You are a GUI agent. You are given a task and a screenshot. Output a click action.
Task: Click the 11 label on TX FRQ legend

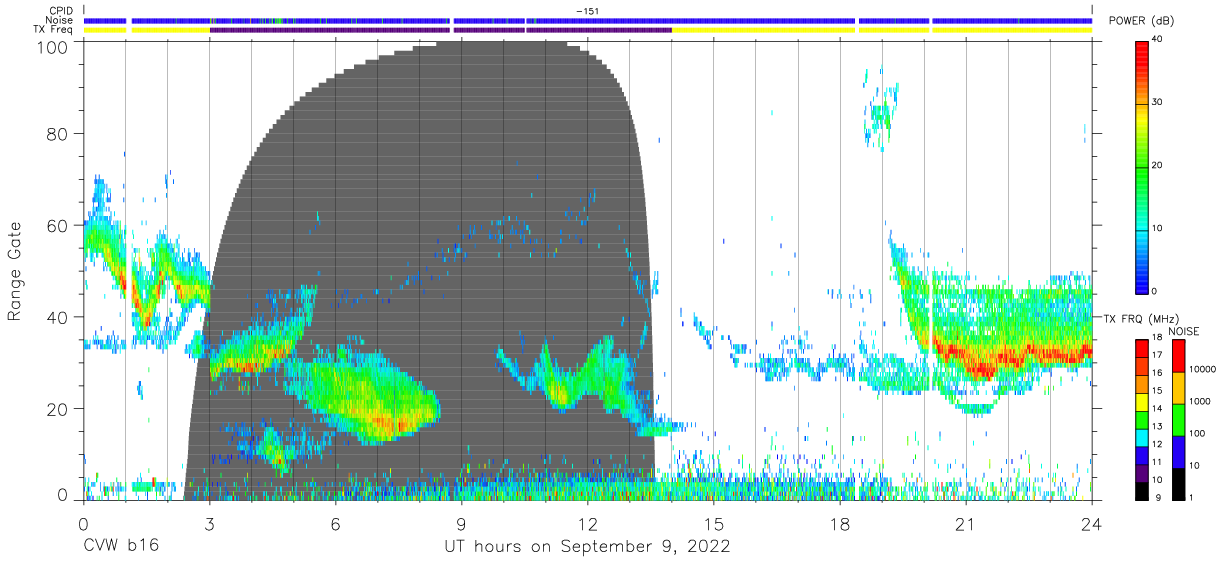coord(1158,462)
